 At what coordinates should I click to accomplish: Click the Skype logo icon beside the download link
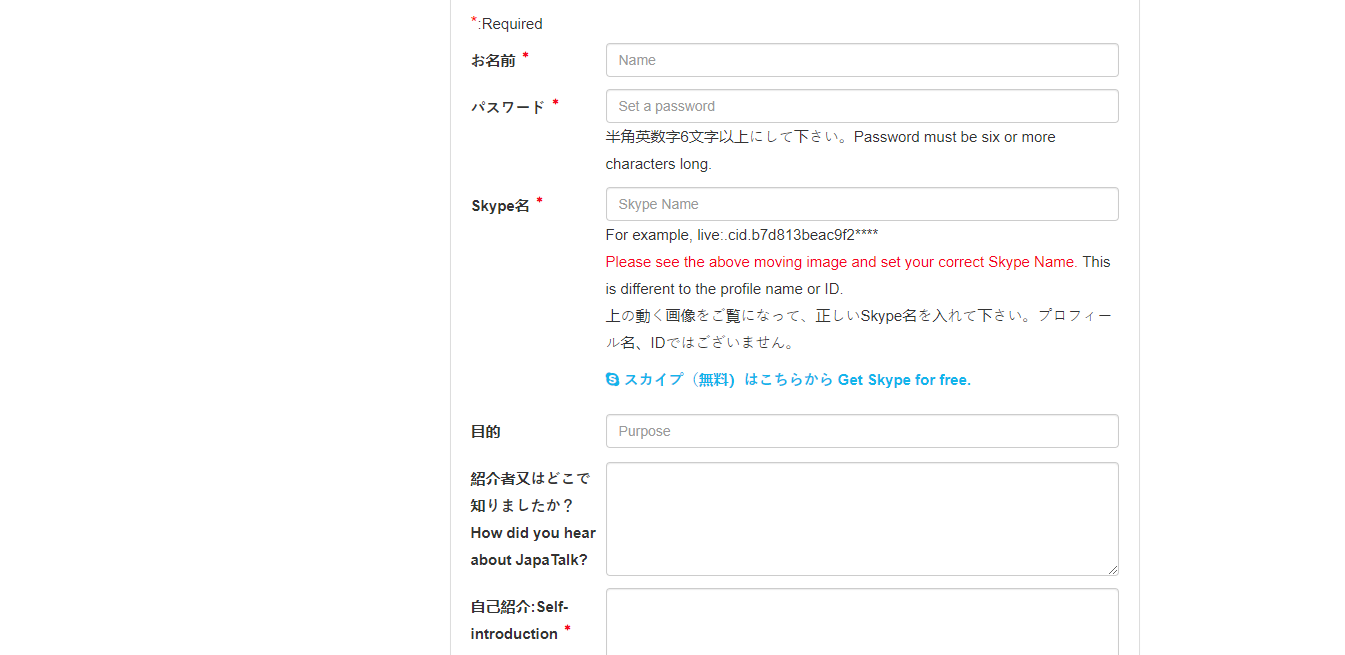(612, 380)
